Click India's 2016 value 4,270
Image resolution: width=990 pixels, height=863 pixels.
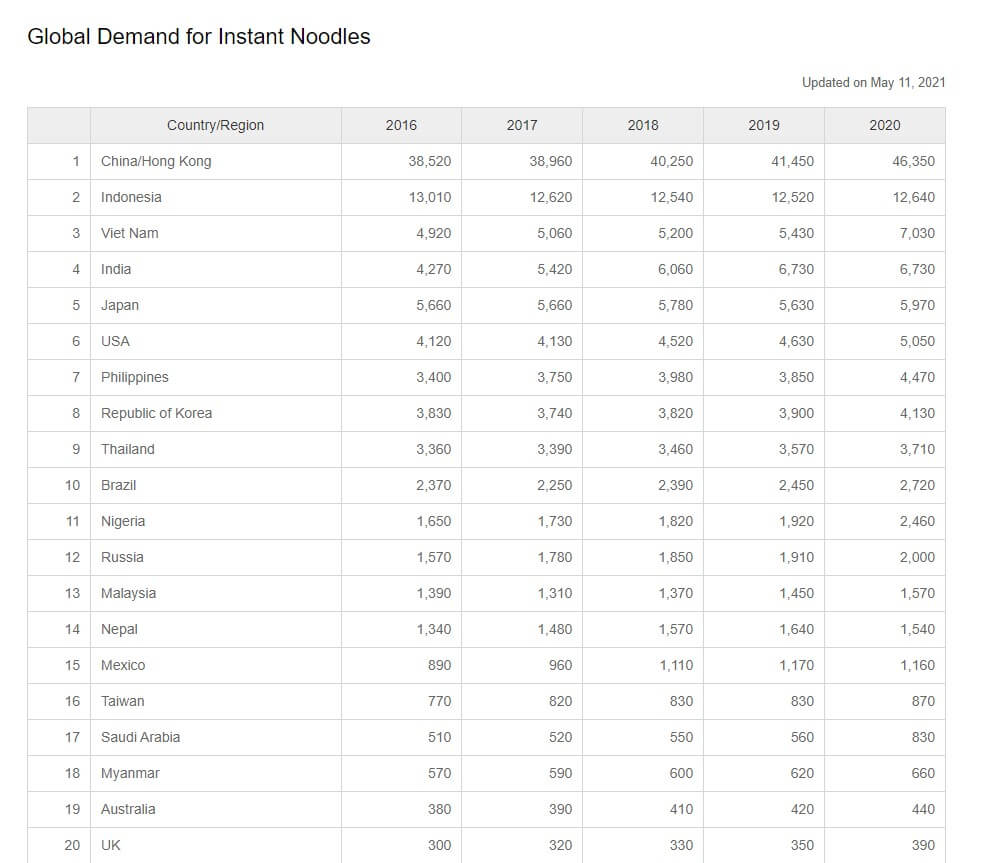pyautogui.click(x=433, y=270)
